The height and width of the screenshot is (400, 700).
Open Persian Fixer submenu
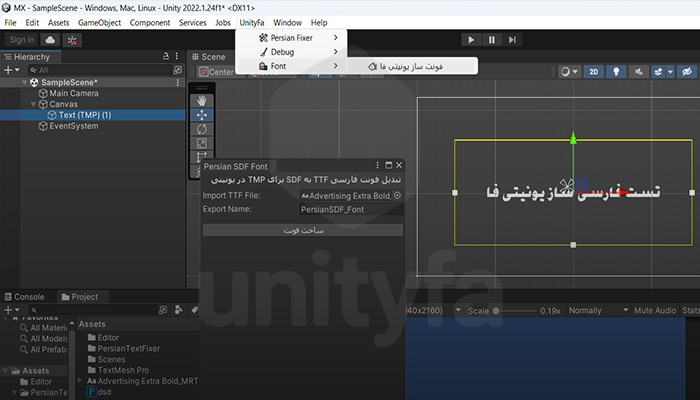coord(292,38)
